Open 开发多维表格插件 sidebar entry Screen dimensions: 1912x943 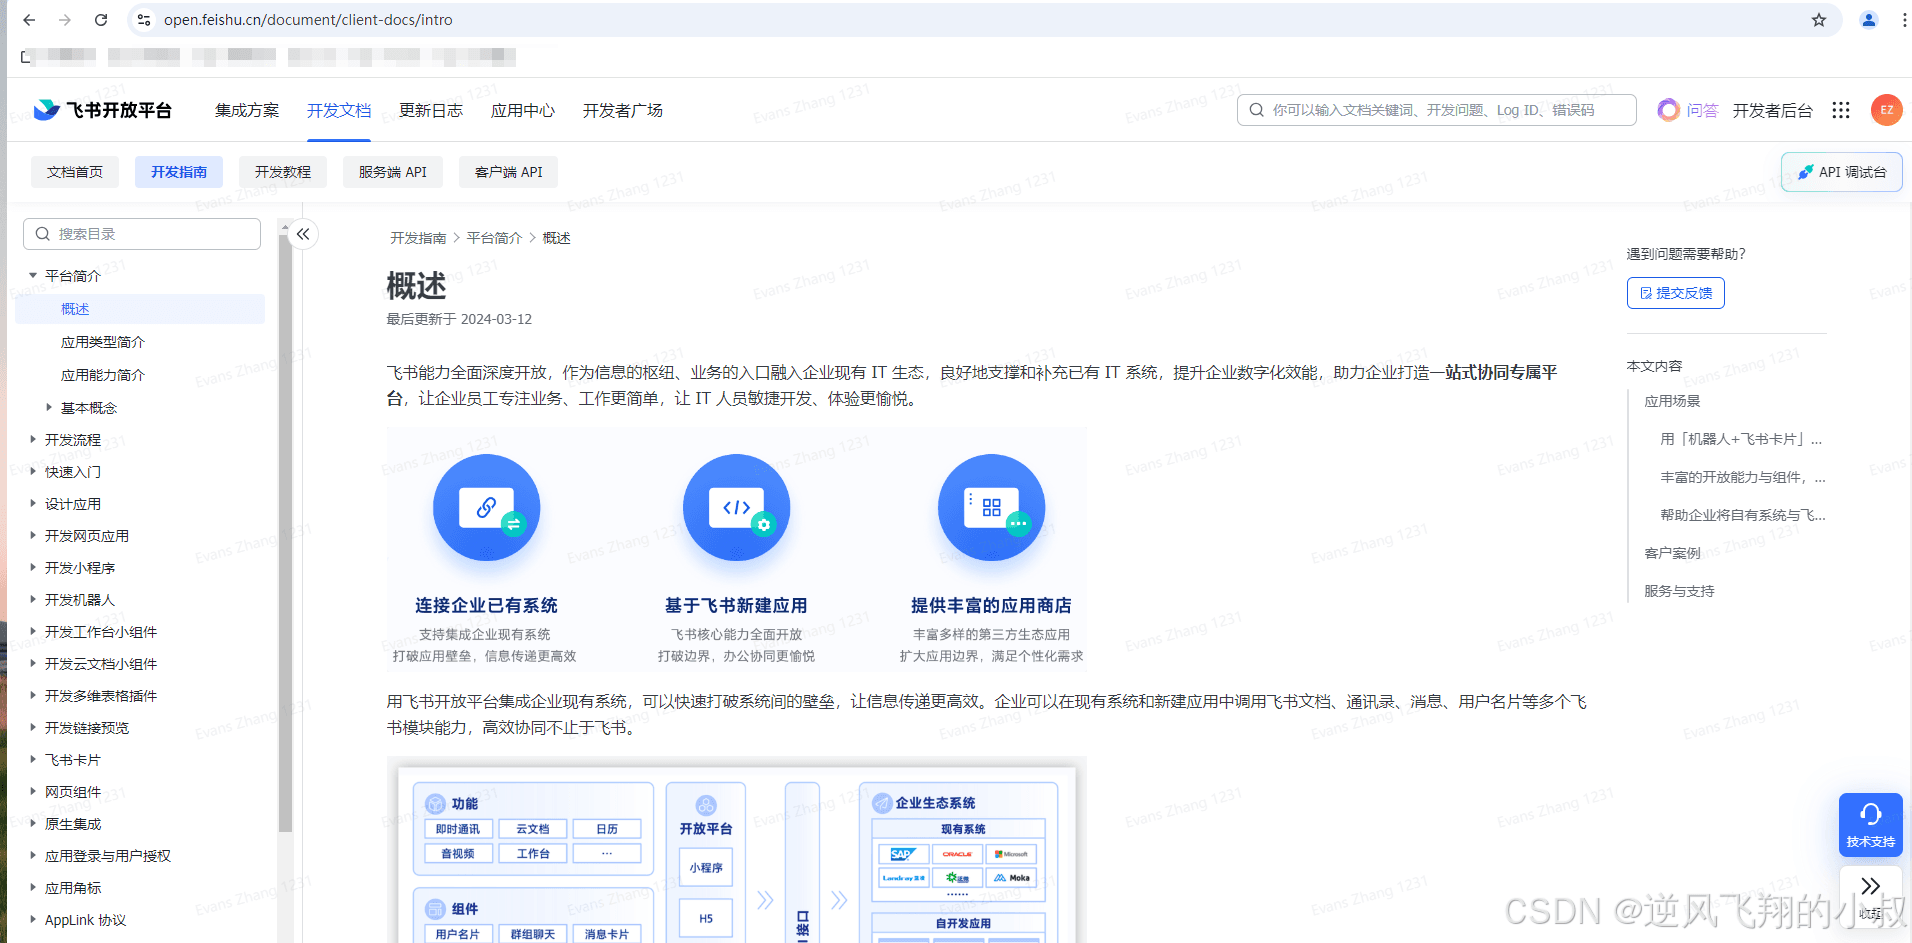(x=101, y=696)
